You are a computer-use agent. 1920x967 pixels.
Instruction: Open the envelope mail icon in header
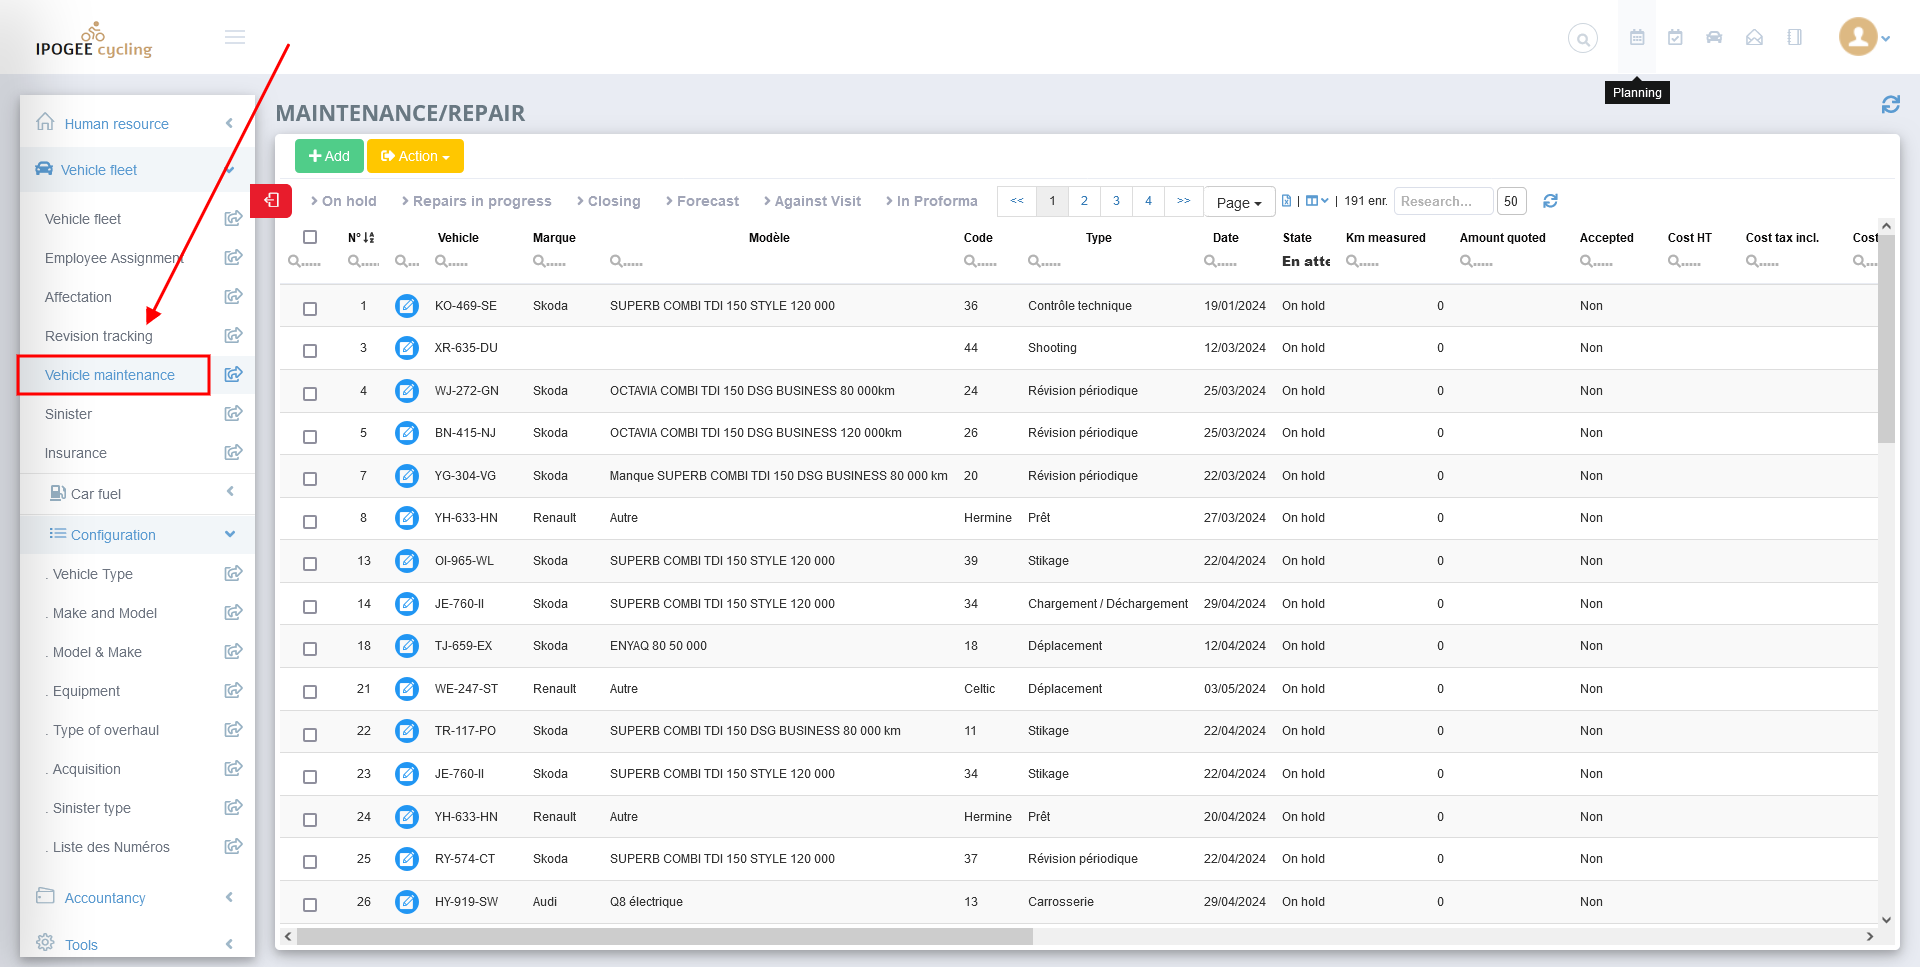tap(1754, 37)
